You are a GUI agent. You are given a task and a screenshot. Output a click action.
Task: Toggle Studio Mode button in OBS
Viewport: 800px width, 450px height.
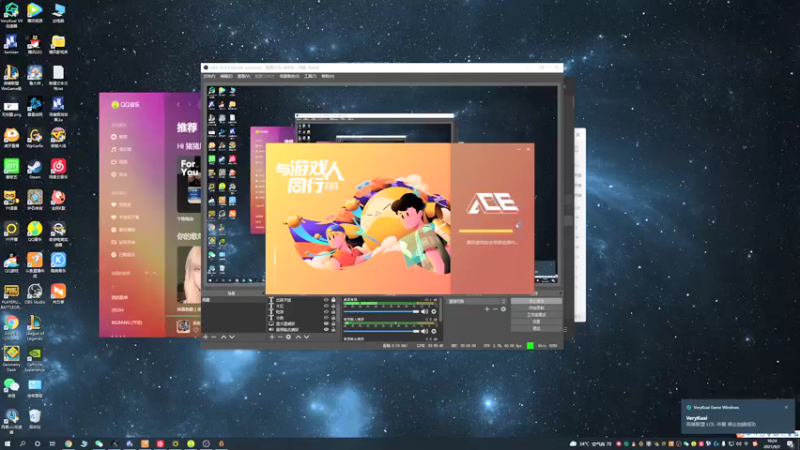coord(536,315)
